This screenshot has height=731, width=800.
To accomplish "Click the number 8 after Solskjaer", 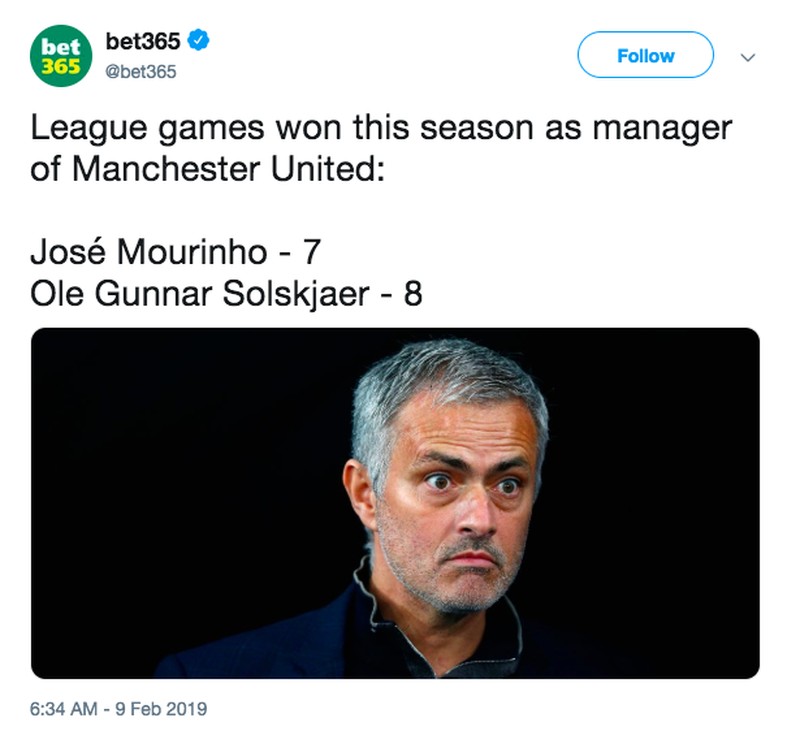I will [x=413, y=294].
